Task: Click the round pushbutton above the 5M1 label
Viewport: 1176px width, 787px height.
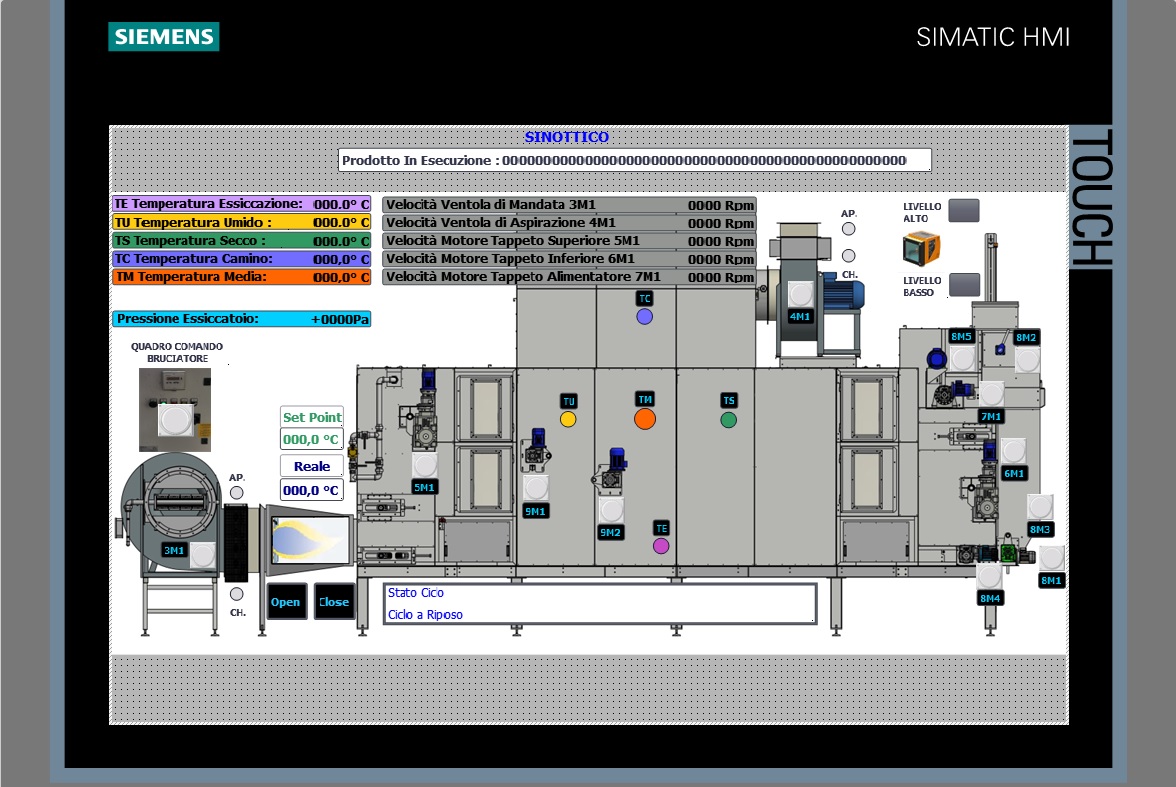Action: [x=424, y=465]
